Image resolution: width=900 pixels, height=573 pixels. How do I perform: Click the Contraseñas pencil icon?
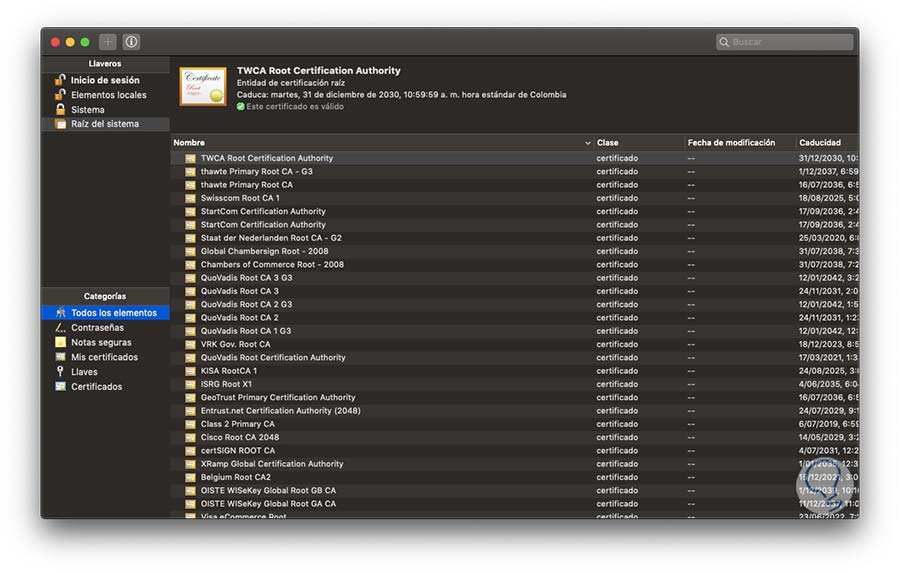pos(60,327)
